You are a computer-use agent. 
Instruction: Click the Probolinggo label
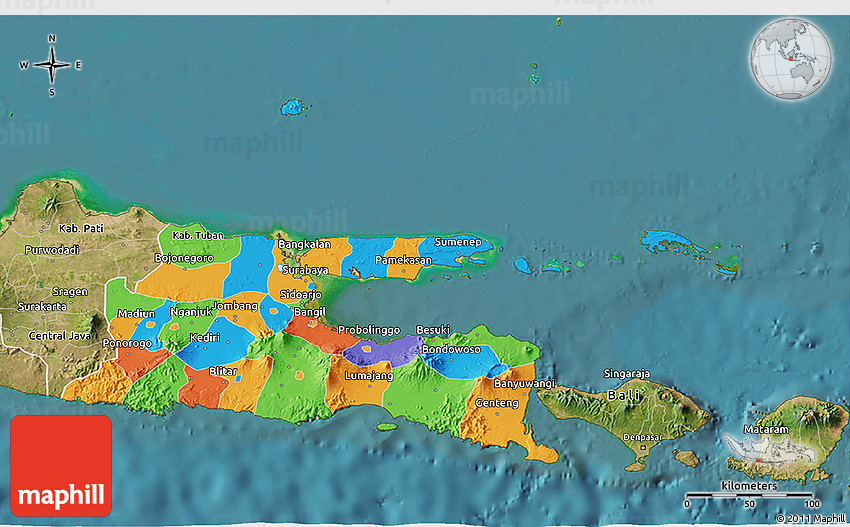[x=369, y=329]
